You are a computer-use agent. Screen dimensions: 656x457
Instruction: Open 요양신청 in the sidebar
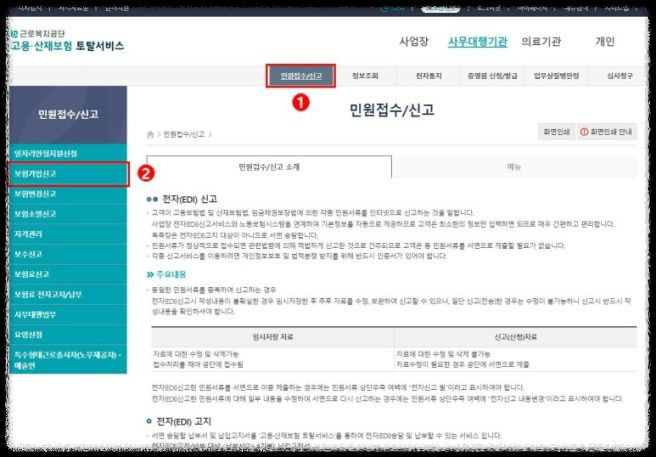pos(68,334)
